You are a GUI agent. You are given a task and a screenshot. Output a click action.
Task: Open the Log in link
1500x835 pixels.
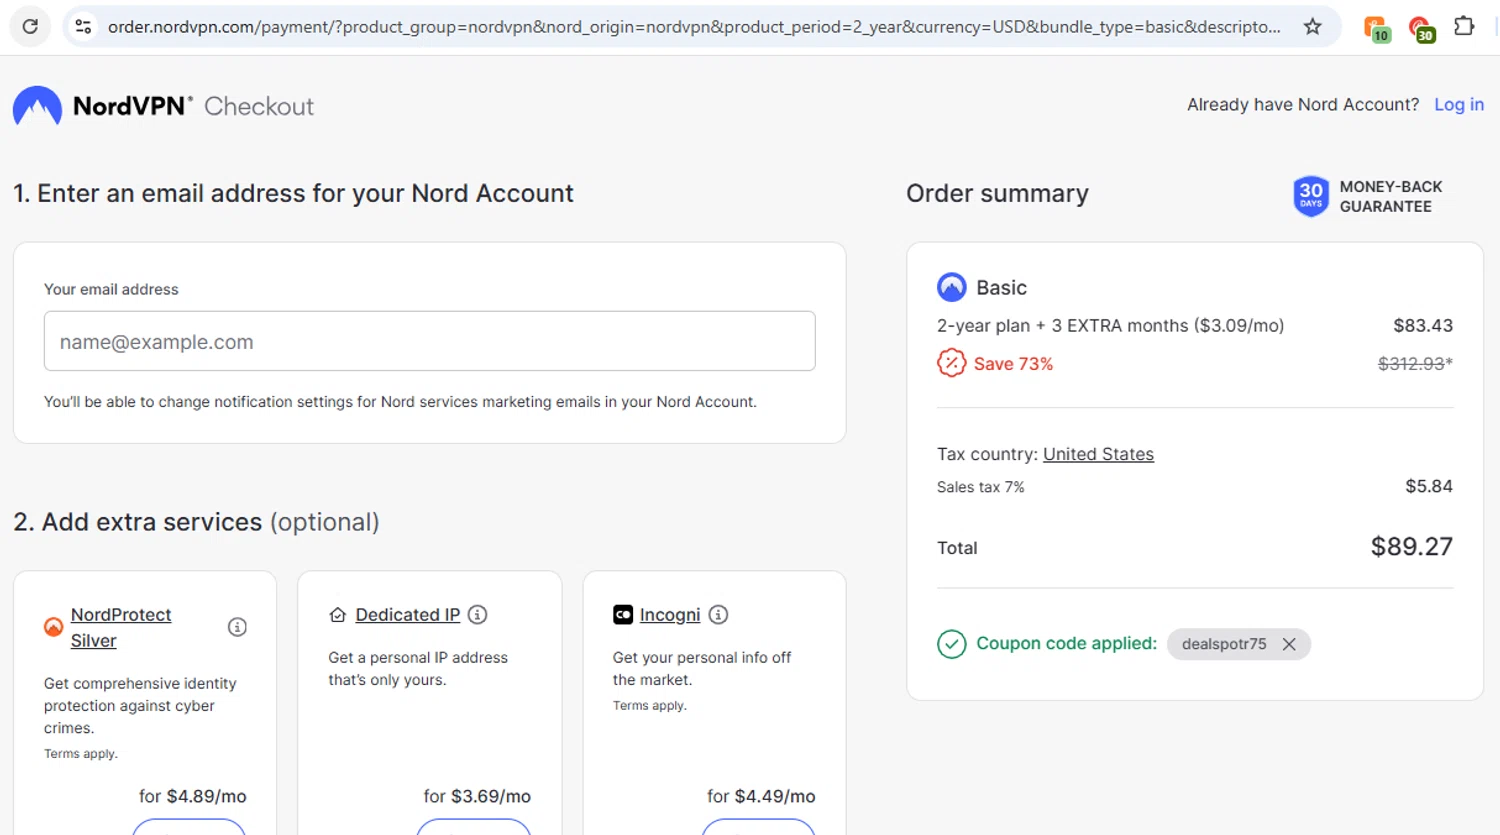pyautogui.click(x=1459, y=105)
